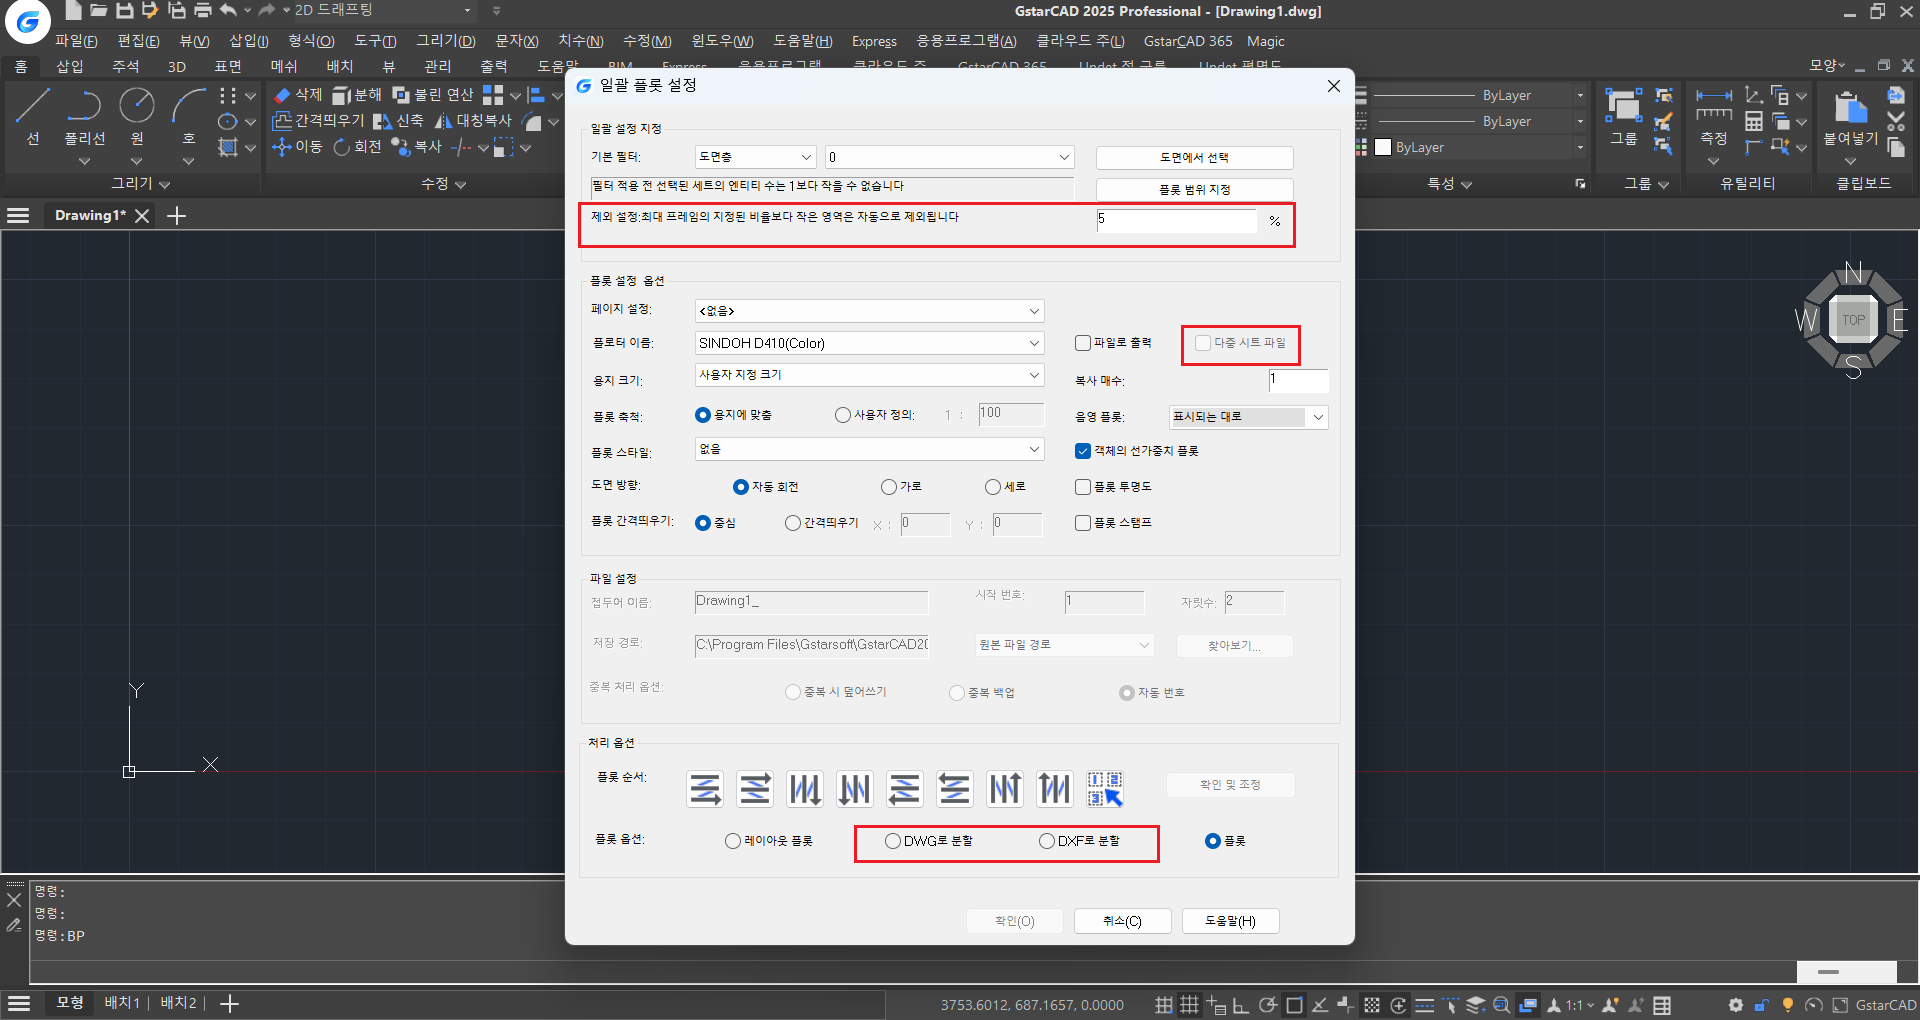Enable 다중 시트 파일 checkbox

point(1203,343)
